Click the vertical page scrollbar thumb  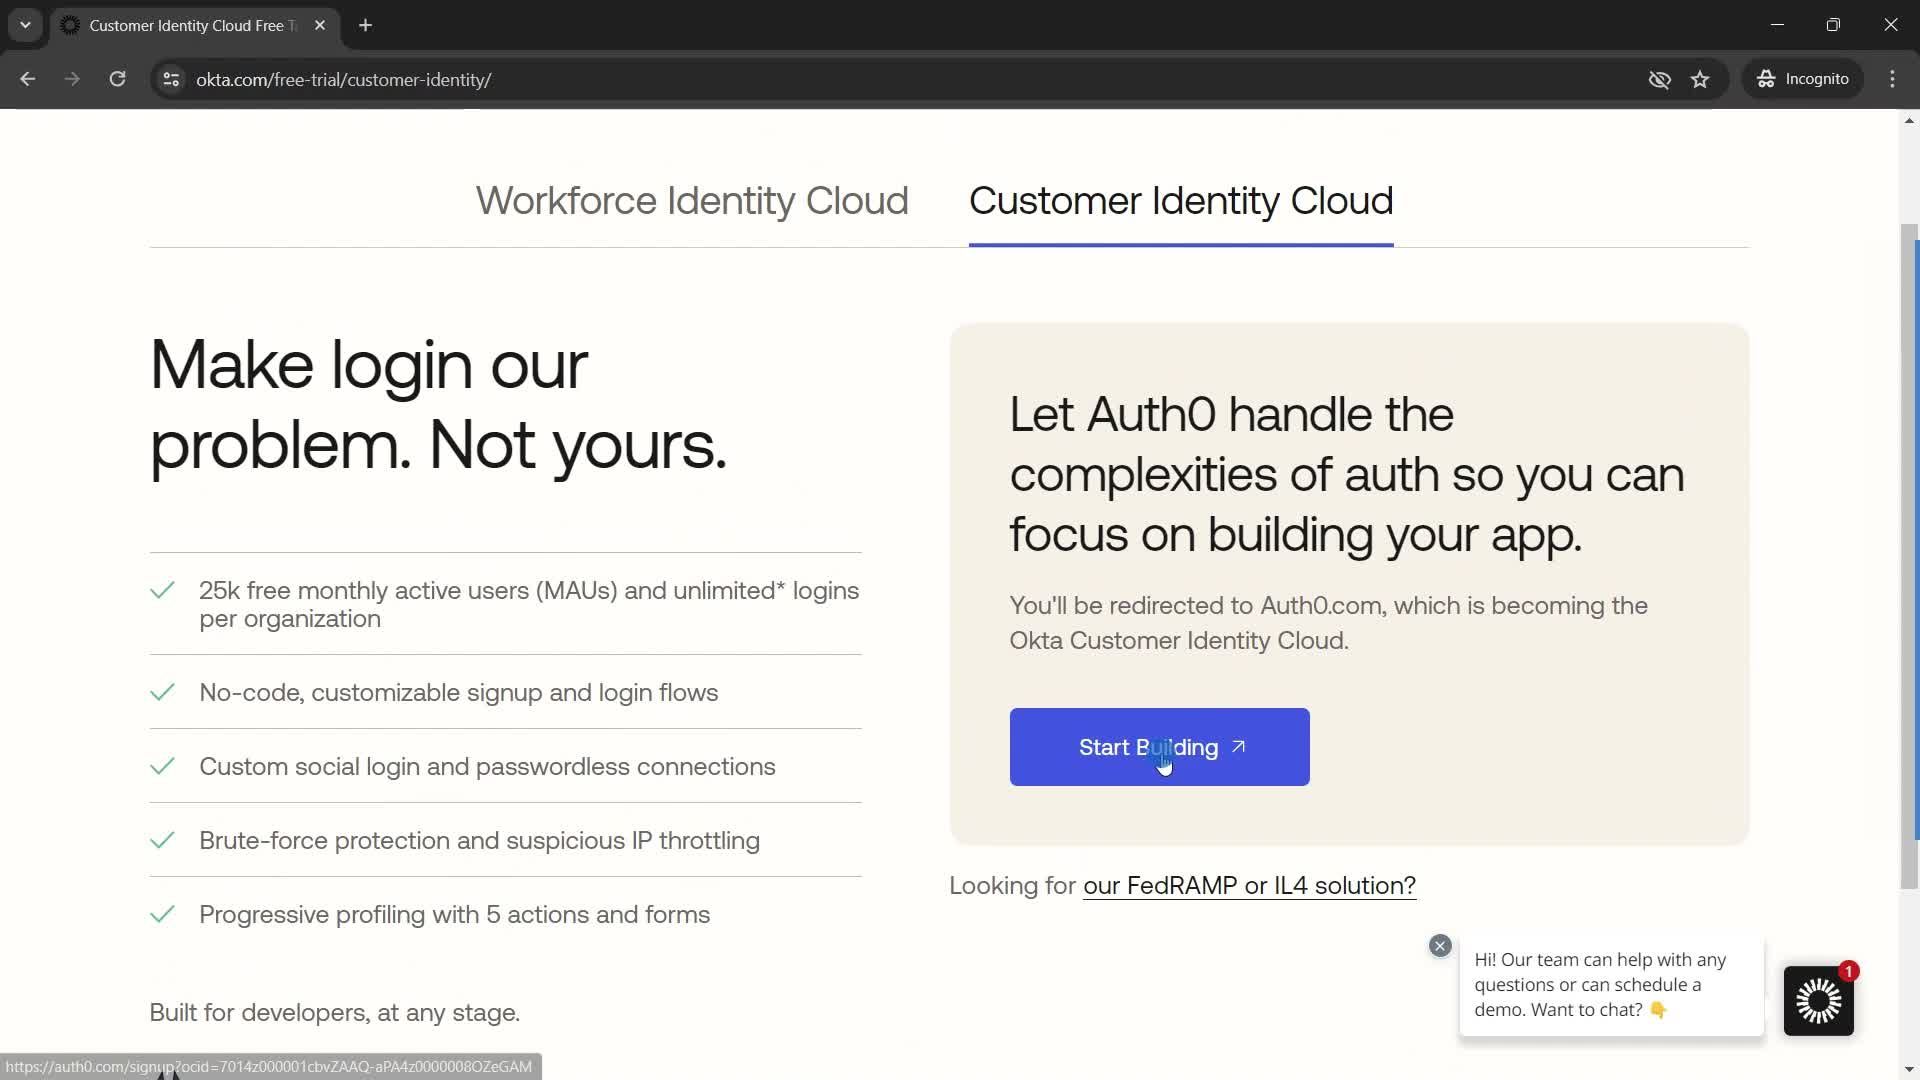(1909, 555)
